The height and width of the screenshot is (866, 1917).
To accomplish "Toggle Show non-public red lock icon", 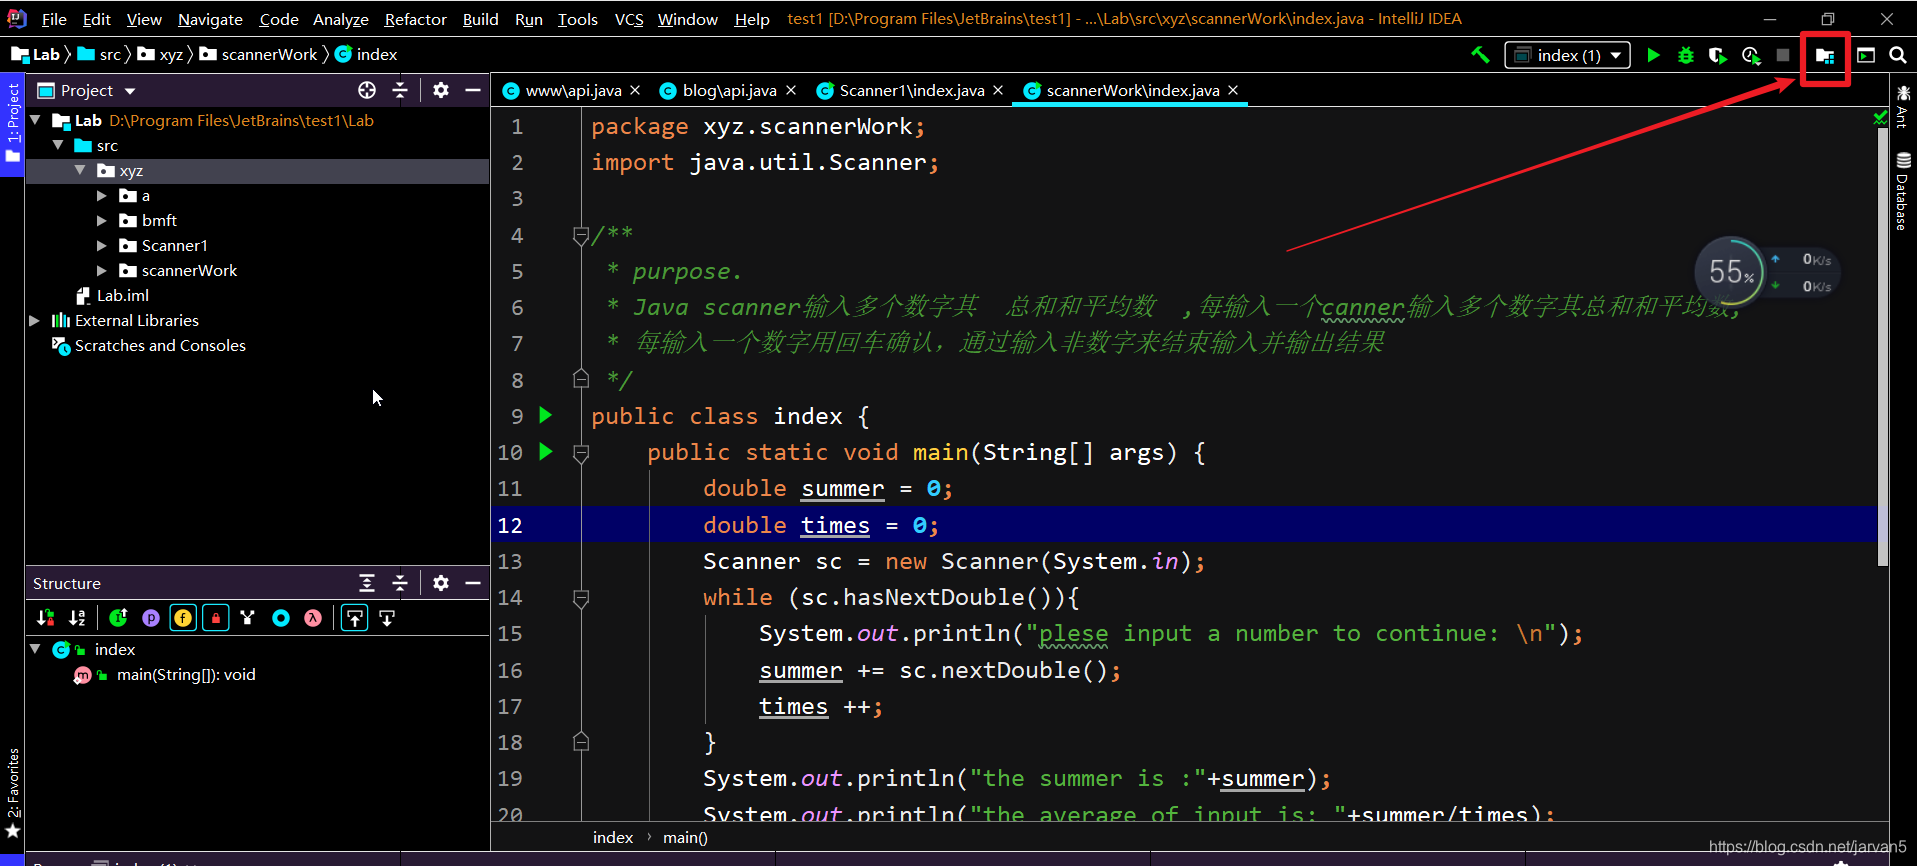I will [x=216, y=618].
